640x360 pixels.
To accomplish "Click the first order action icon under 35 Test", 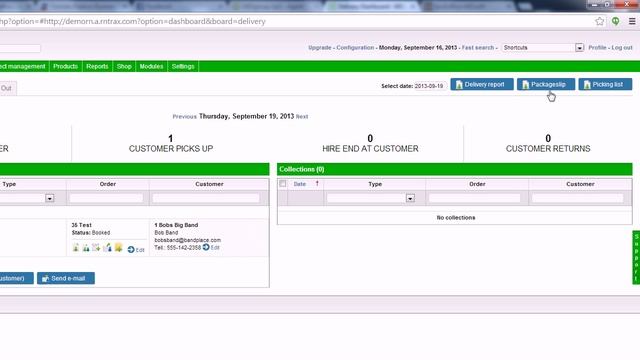I will pos(76,247).
